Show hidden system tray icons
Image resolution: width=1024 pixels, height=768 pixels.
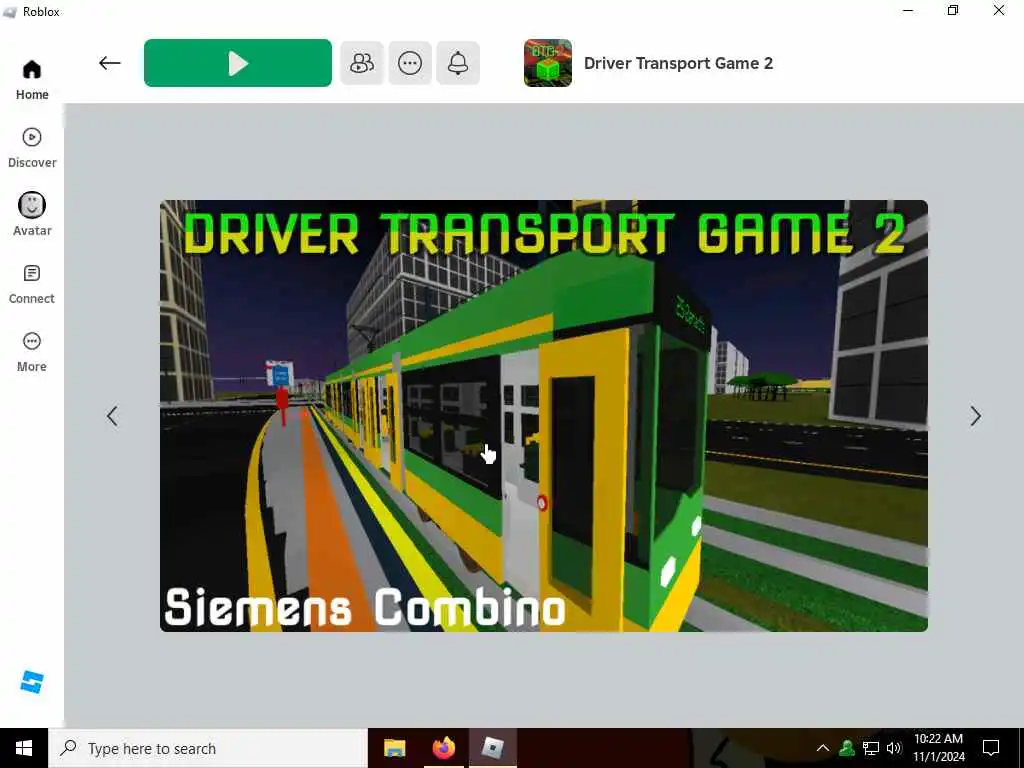click(823, 748)
